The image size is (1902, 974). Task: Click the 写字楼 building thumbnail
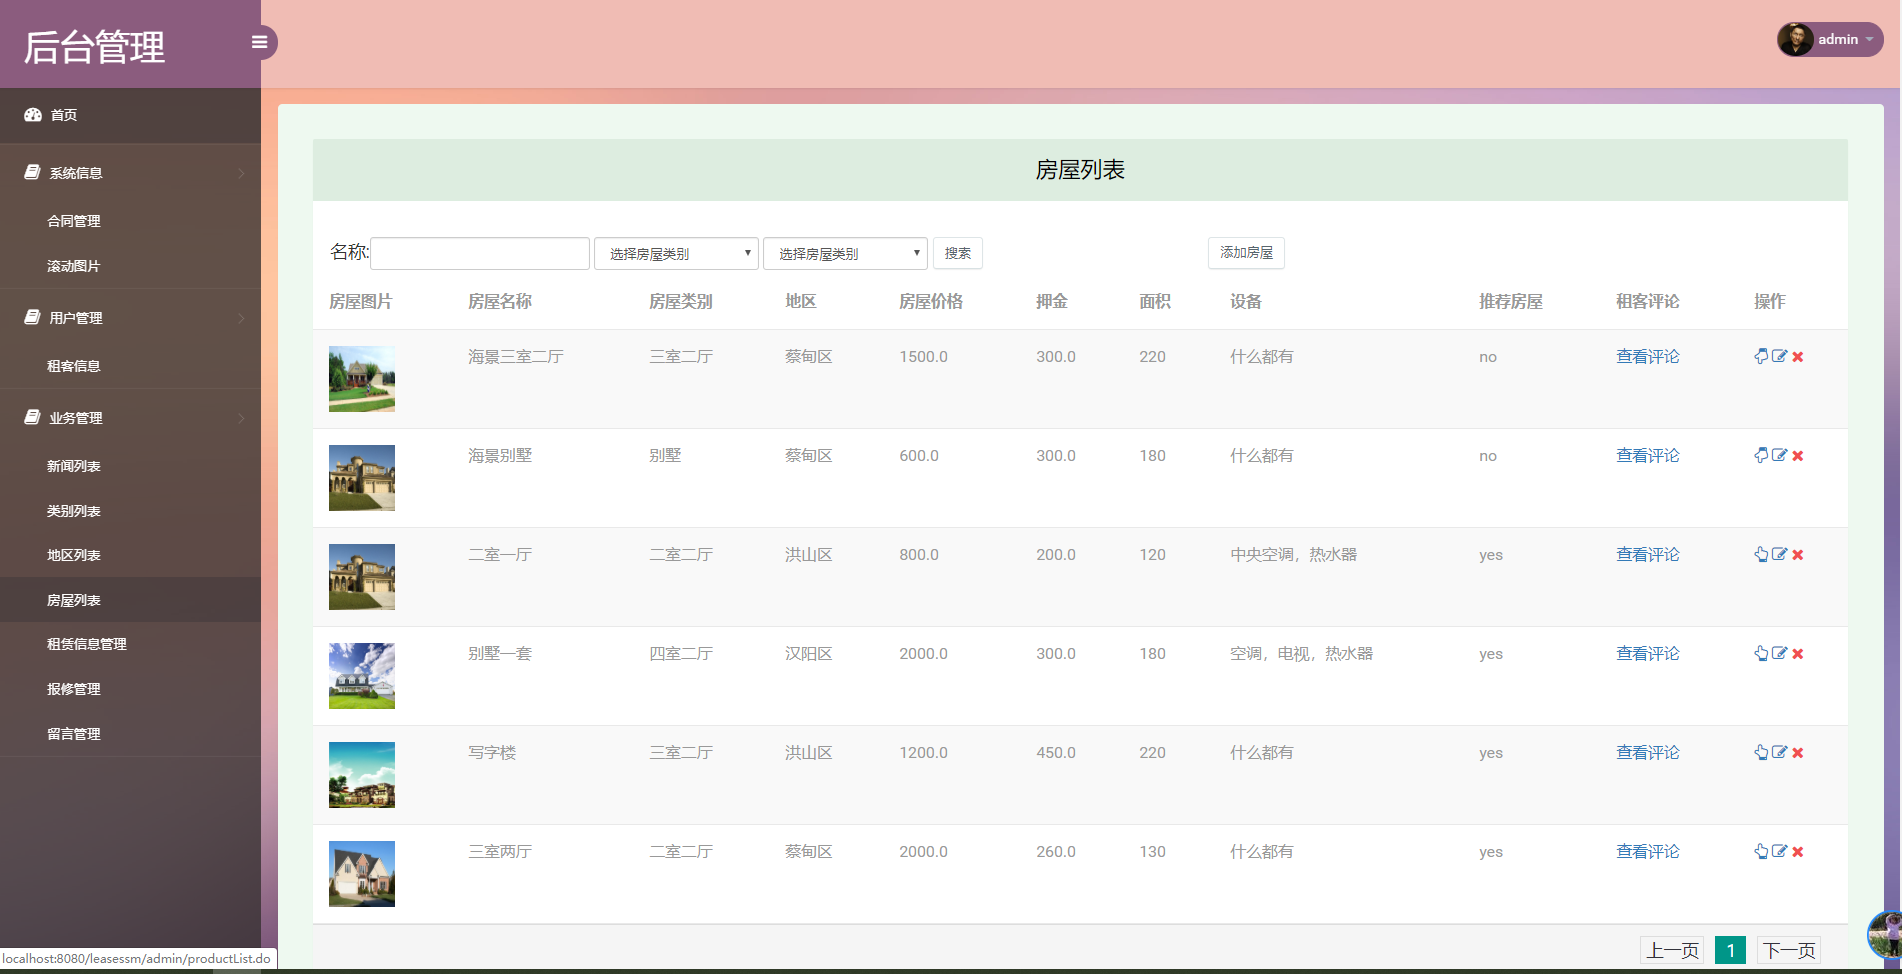(362, 775)
